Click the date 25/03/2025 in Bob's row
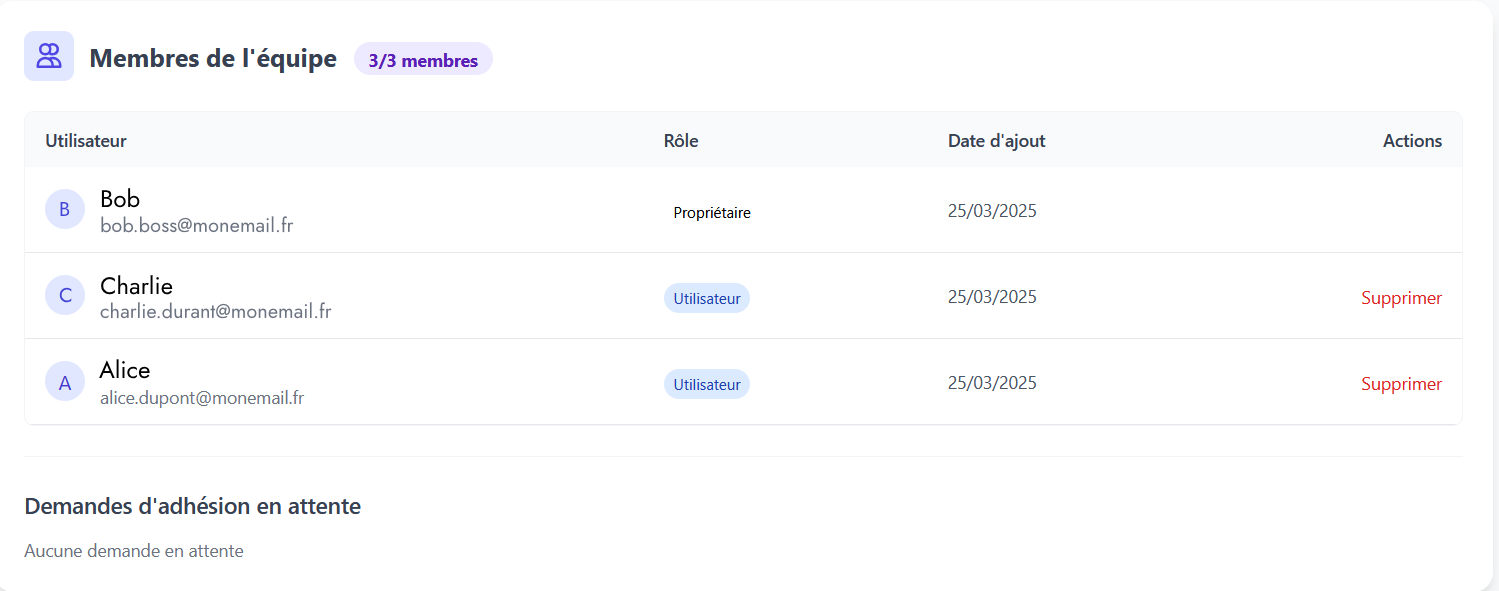 tap(992, 211)
